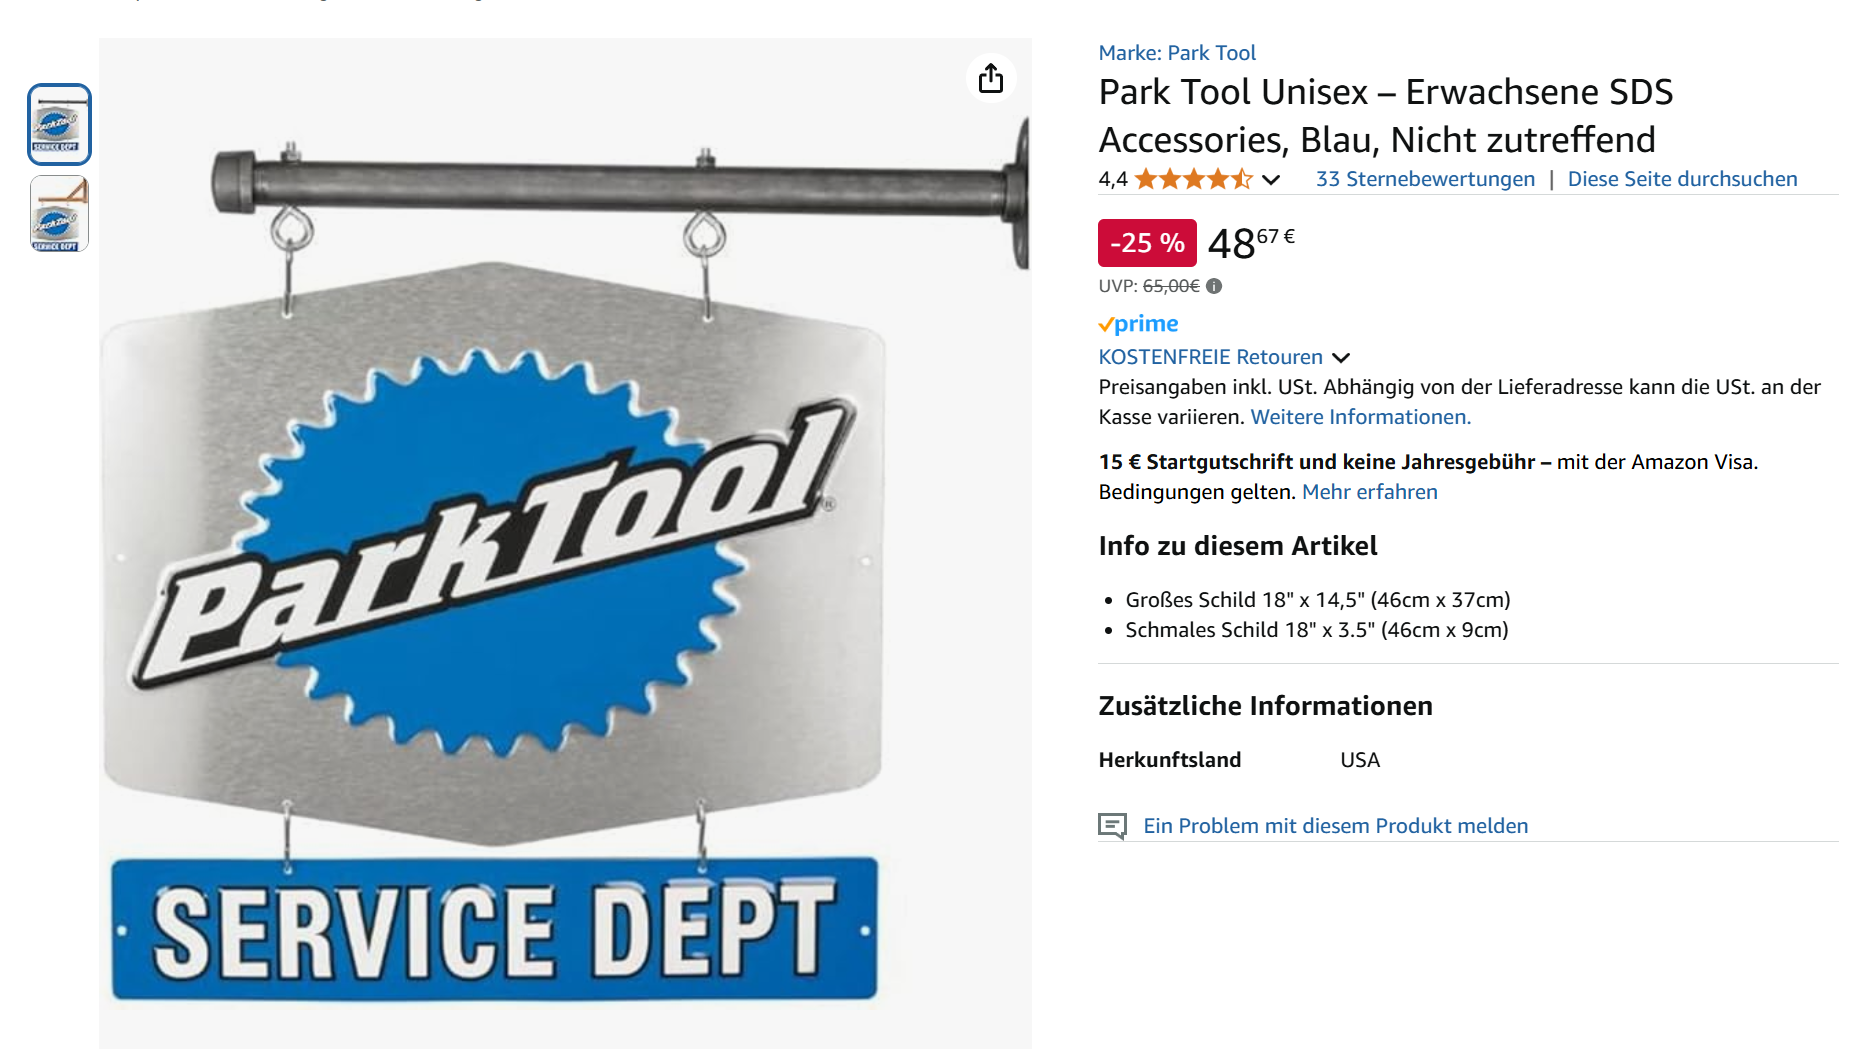Expand the star rating chevron dropdown
The image size is (1865, 1049).
(1271, 180)
